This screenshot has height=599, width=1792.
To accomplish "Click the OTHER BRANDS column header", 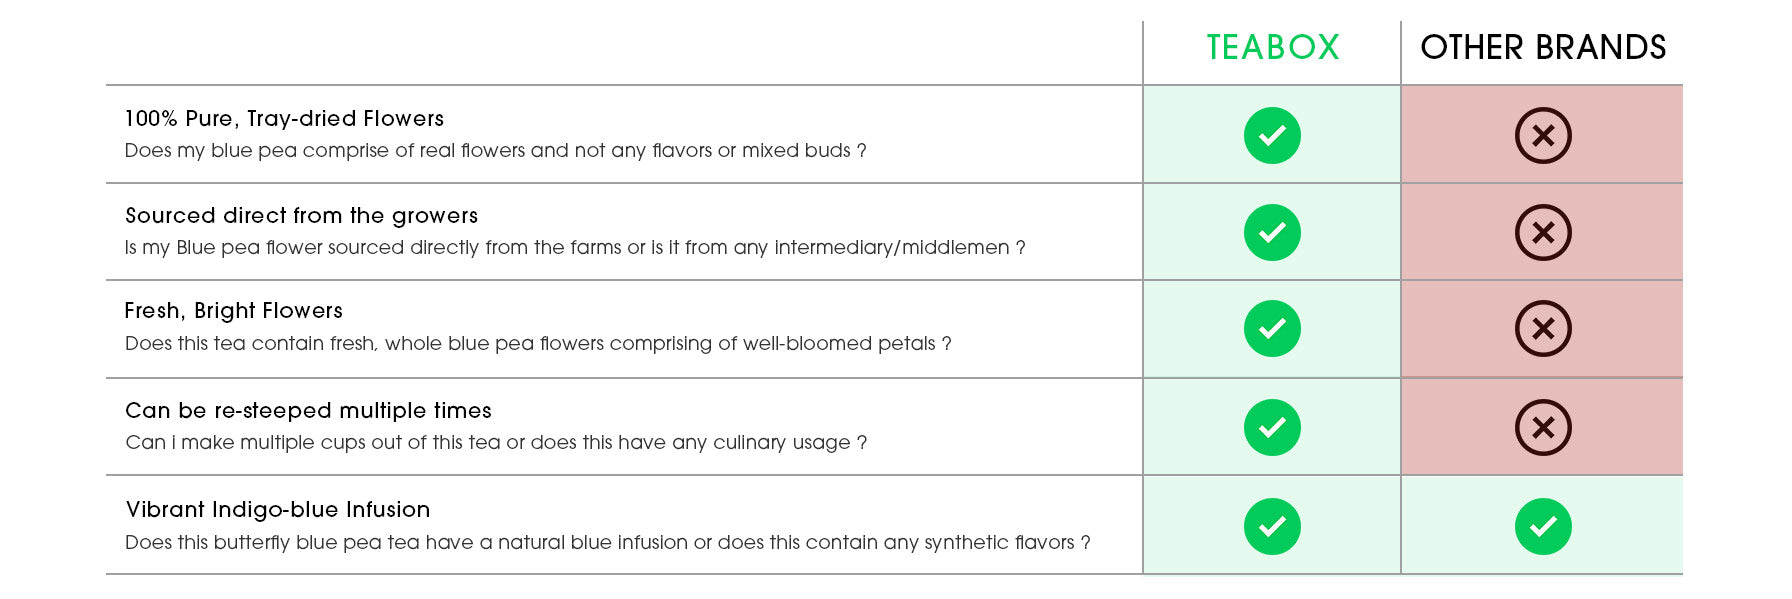I will click(x=1543, y=47).
